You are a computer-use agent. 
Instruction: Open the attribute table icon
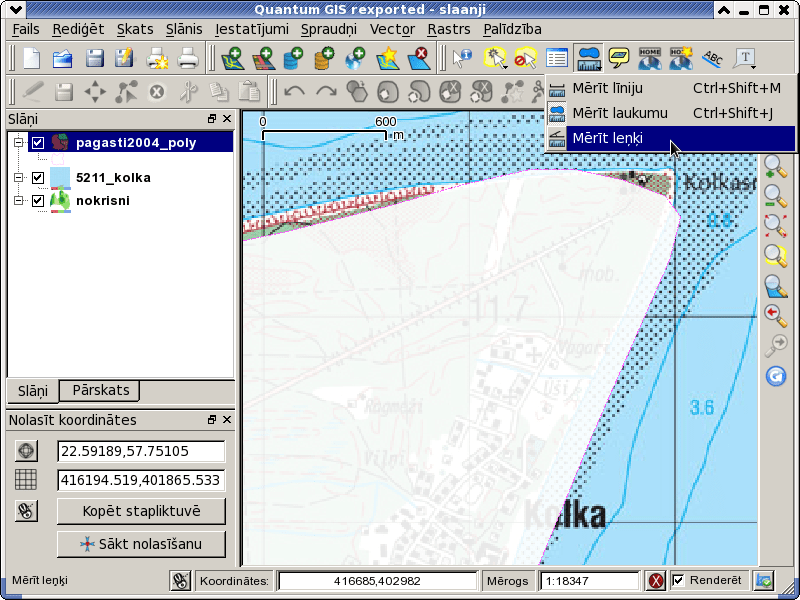coord(557,58)
